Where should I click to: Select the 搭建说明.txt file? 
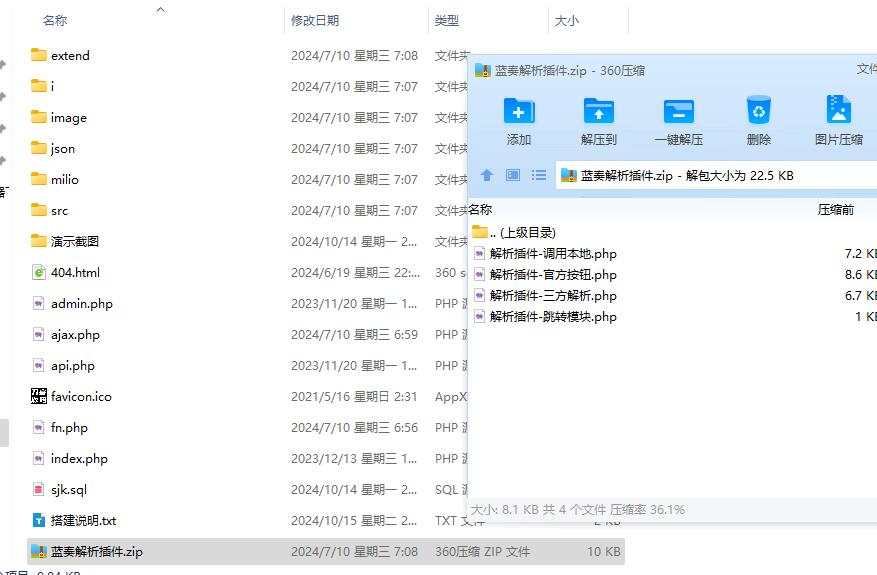pos(83,520)
